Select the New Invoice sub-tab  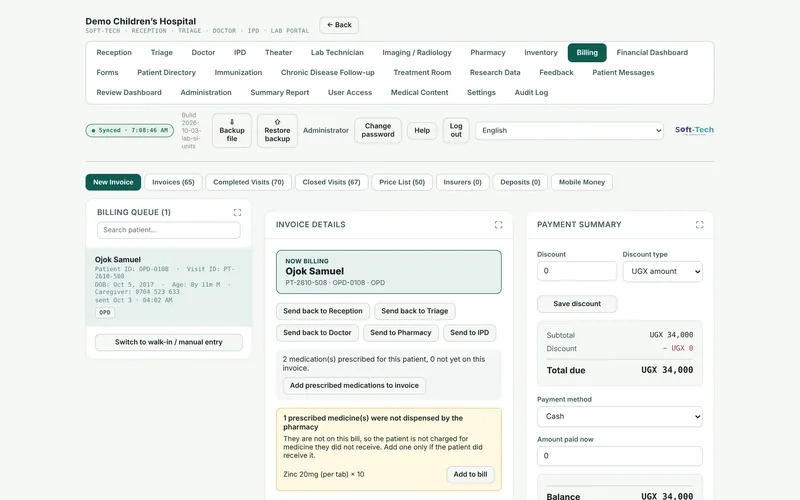(x=113, y=182)
